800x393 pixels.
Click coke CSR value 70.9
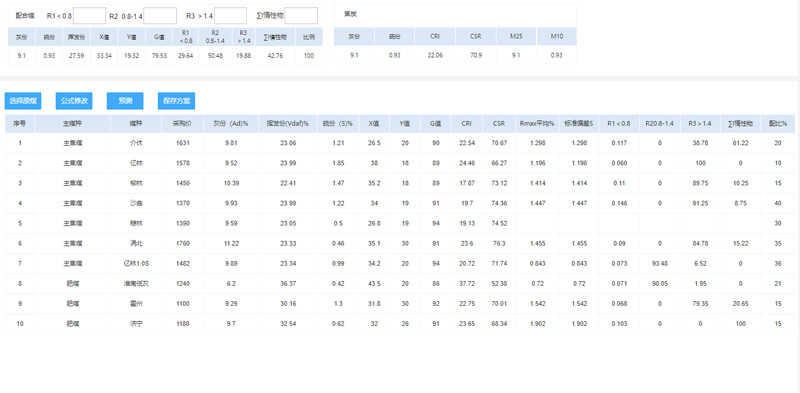click(476, 55)
